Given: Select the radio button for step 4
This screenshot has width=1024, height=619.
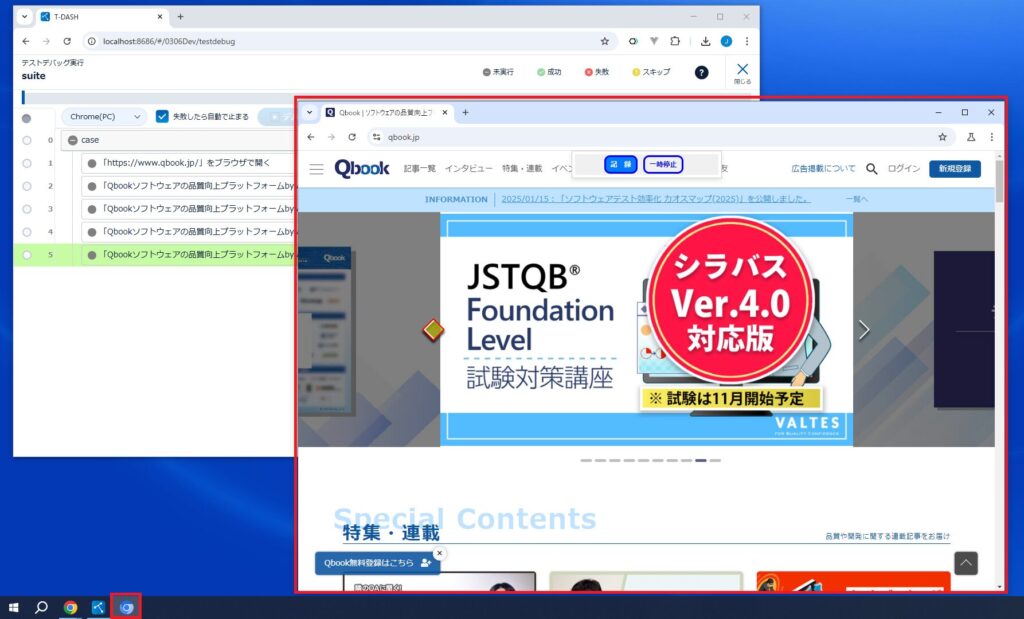Looking at the screenshot, I should (27, 232).
